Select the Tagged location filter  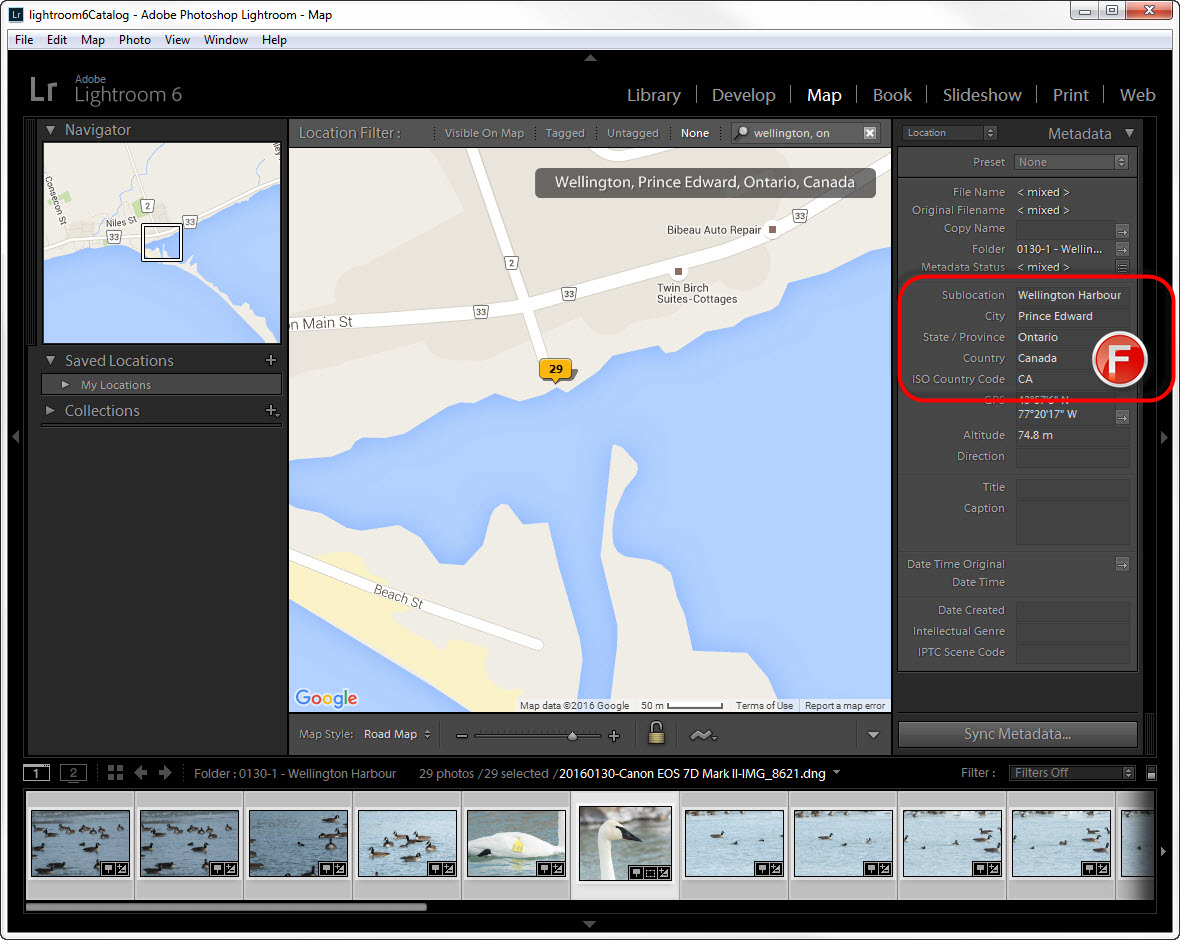tap(565, 133)
